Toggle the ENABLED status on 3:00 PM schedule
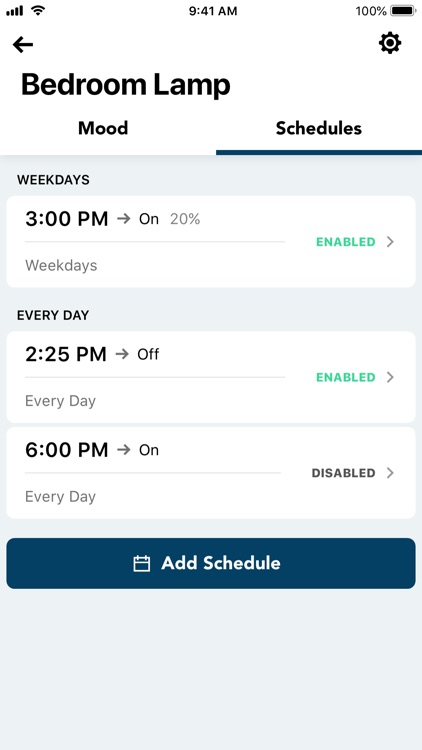422x750 pixels. coord(345,242)
